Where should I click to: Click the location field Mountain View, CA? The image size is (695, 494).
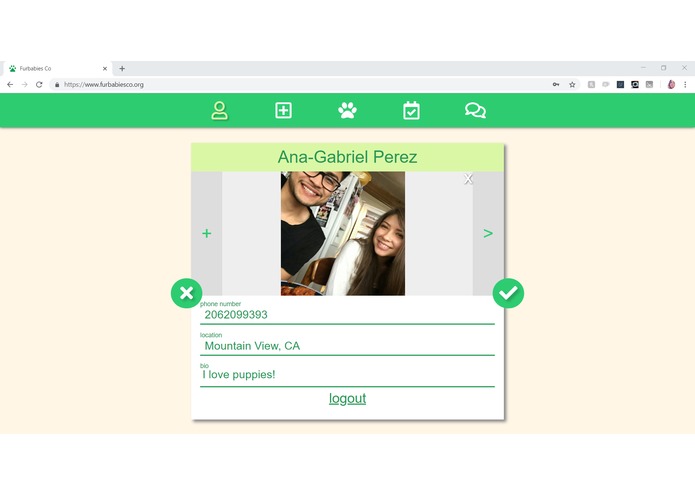click(x=348, y=346)
